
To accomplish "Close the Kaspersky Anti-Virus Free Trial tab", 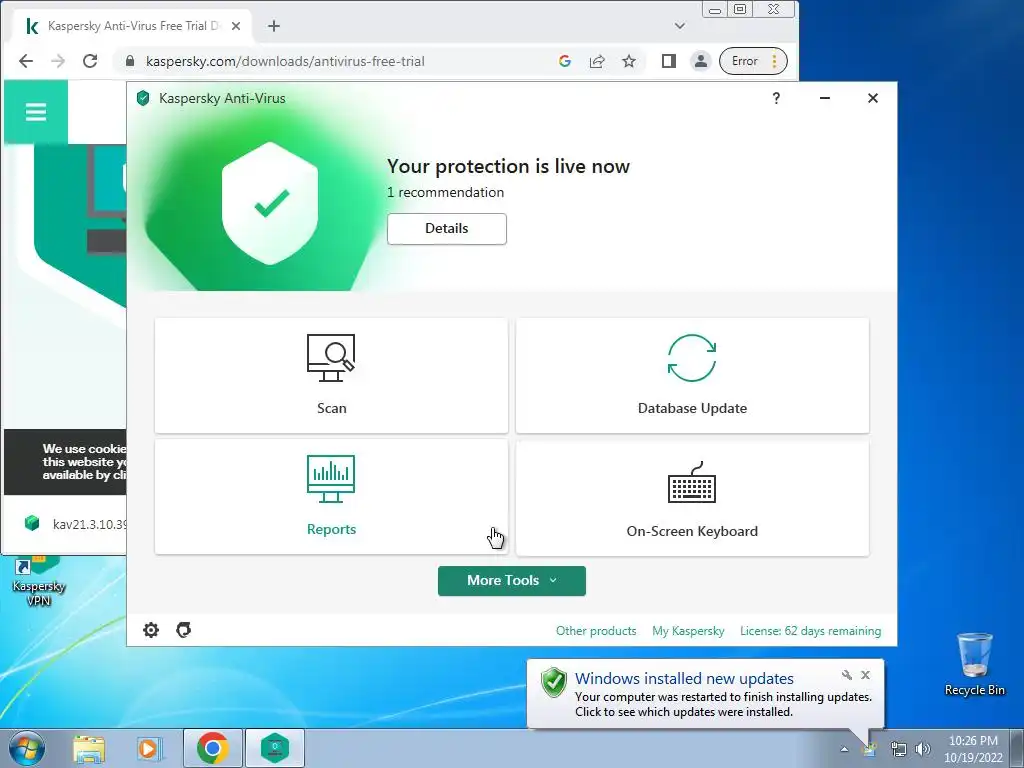I will click(x=236, y=26).
